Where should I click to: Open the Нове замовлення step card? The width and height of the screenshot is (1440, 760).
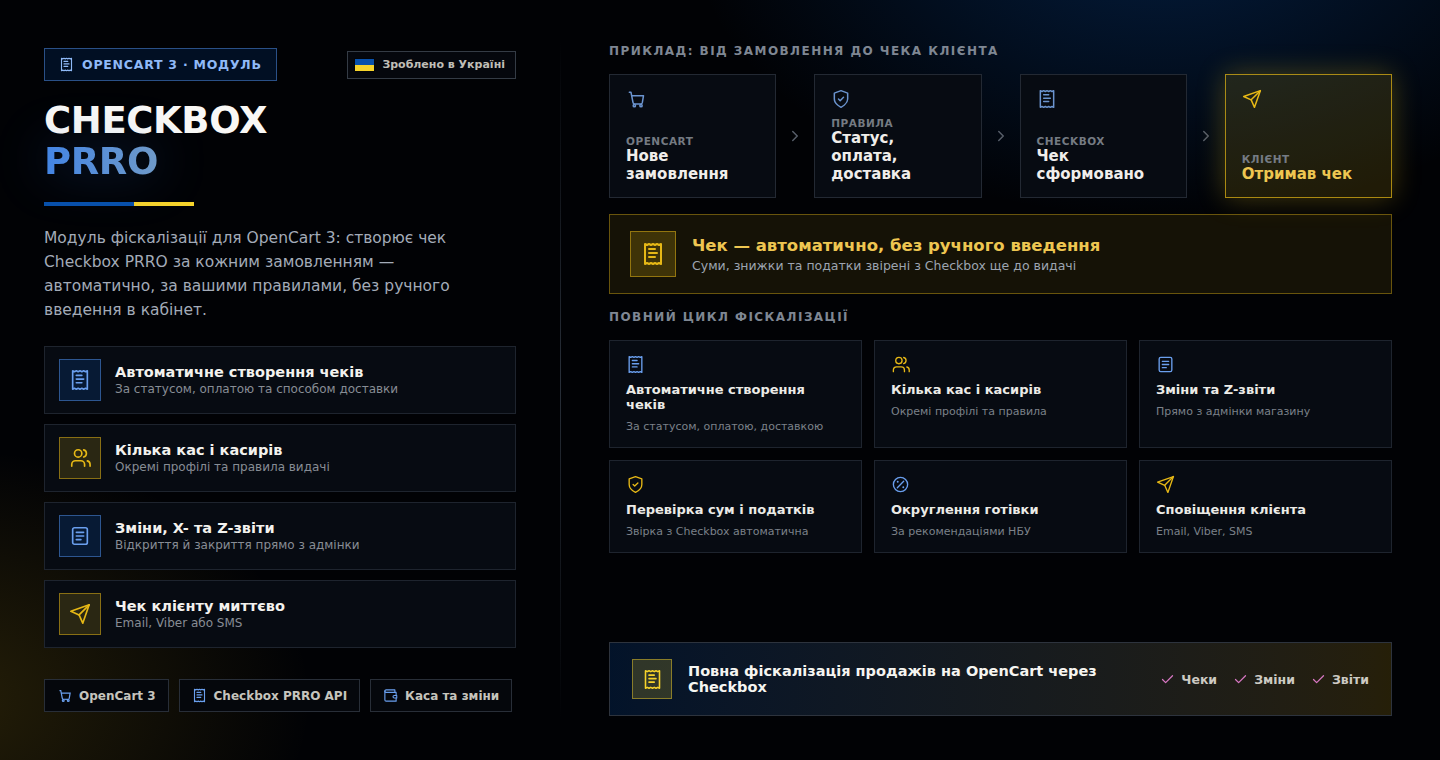tap(692, 136)
